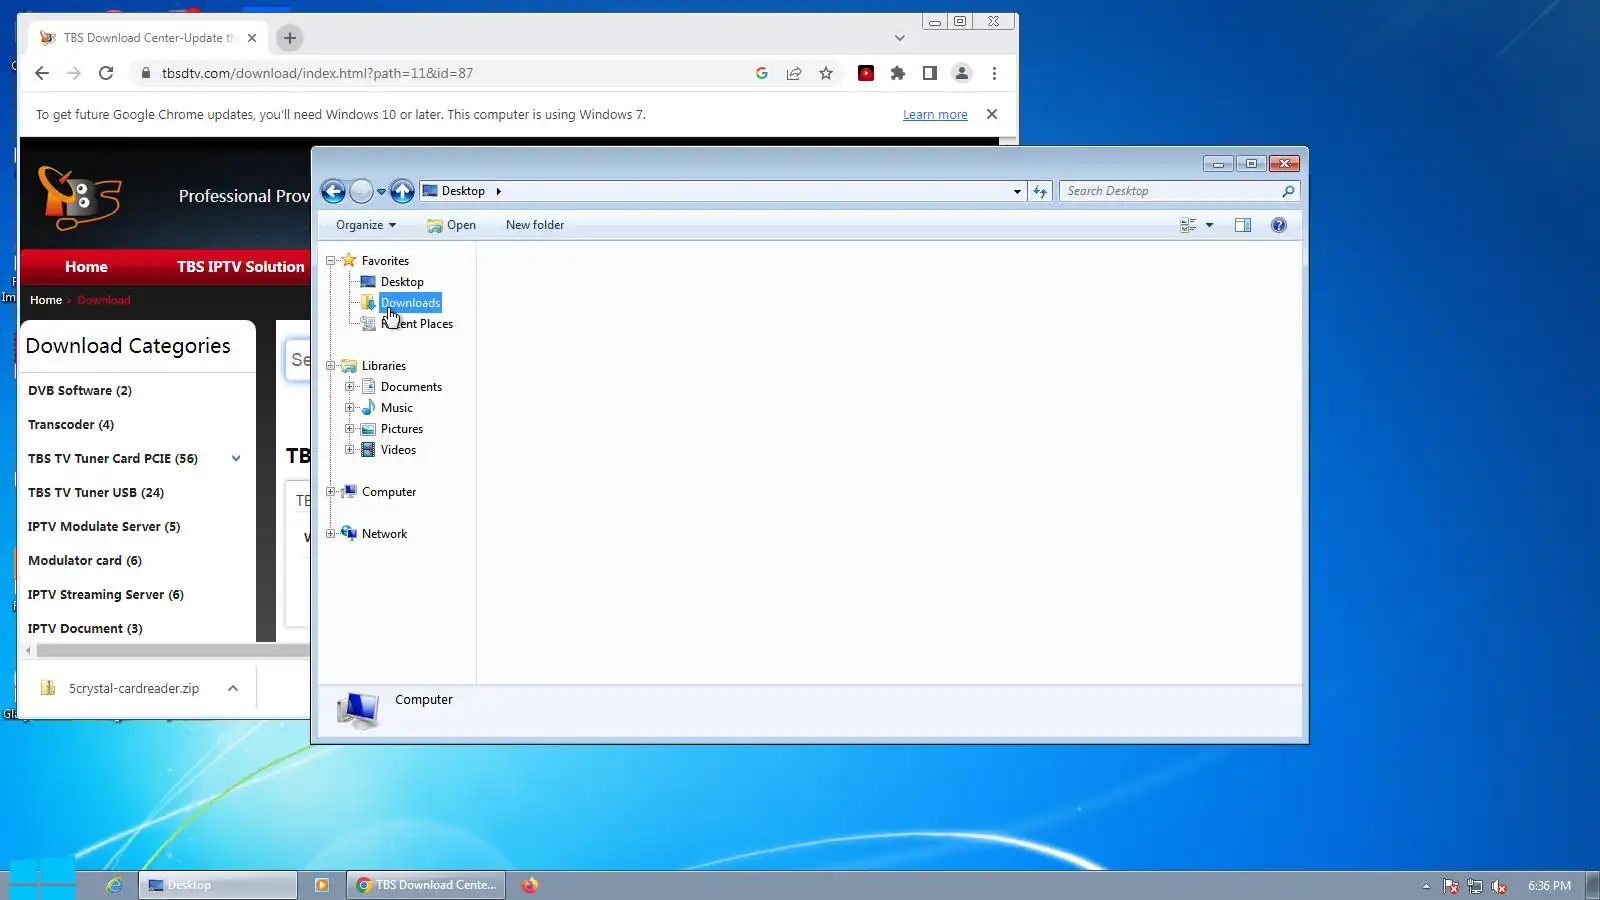Open the view options dropdown arrow
Screen dimensions: 1600x900
pos(1209,225)
